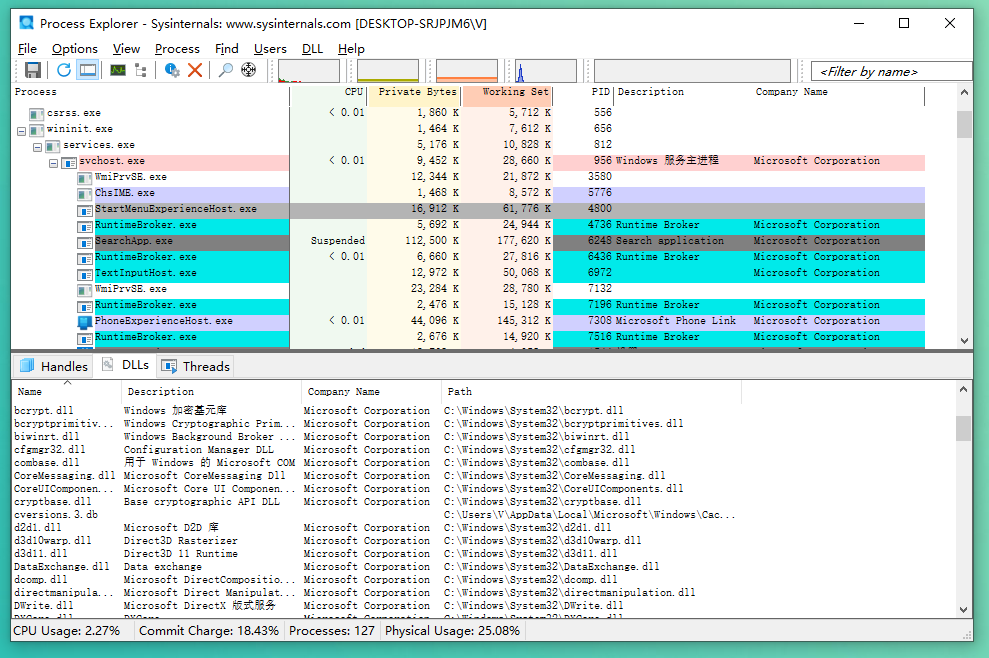
Task: Switch to the DLLs tab
Action: [126, 365]
